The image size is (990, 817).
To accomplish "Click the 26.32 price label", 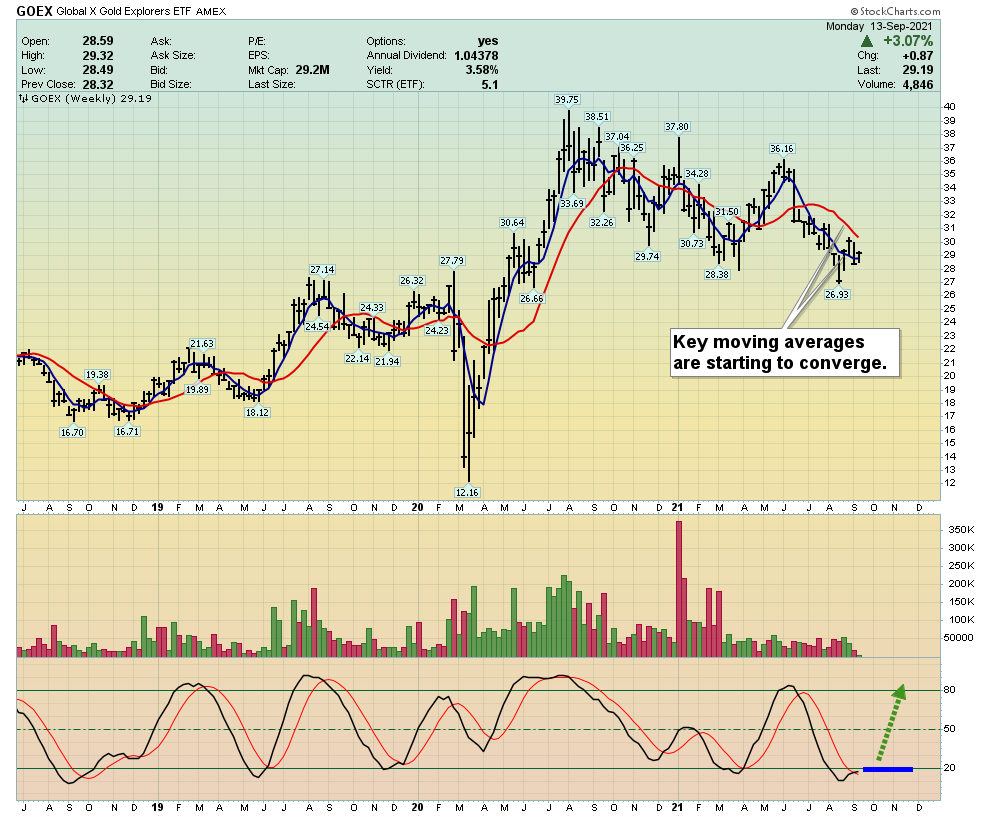I will click(x=412, y=281).
